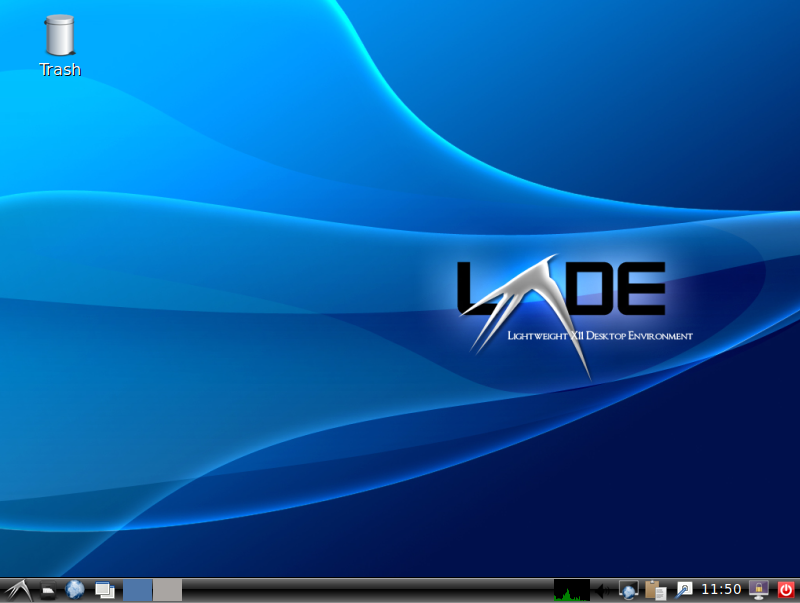This screenshot has height=603, width=800.
Task: Click the magnifier key tray icon
Action: tap(684, 590)
